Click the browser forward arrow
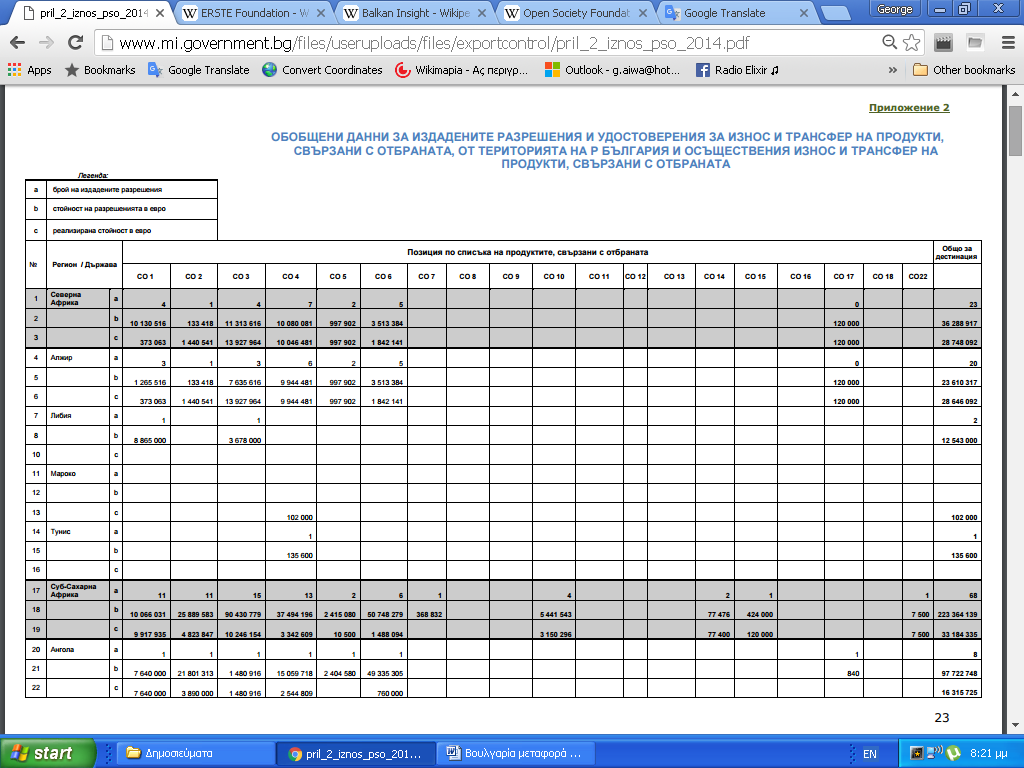 click(x=46, y=43)
